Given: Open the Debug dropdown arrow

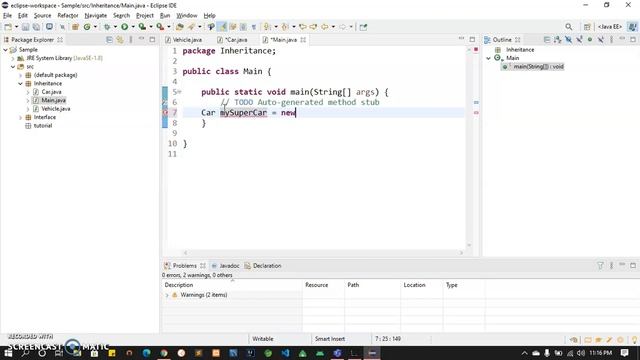Looking at the screenshot, I should point(115,27).
